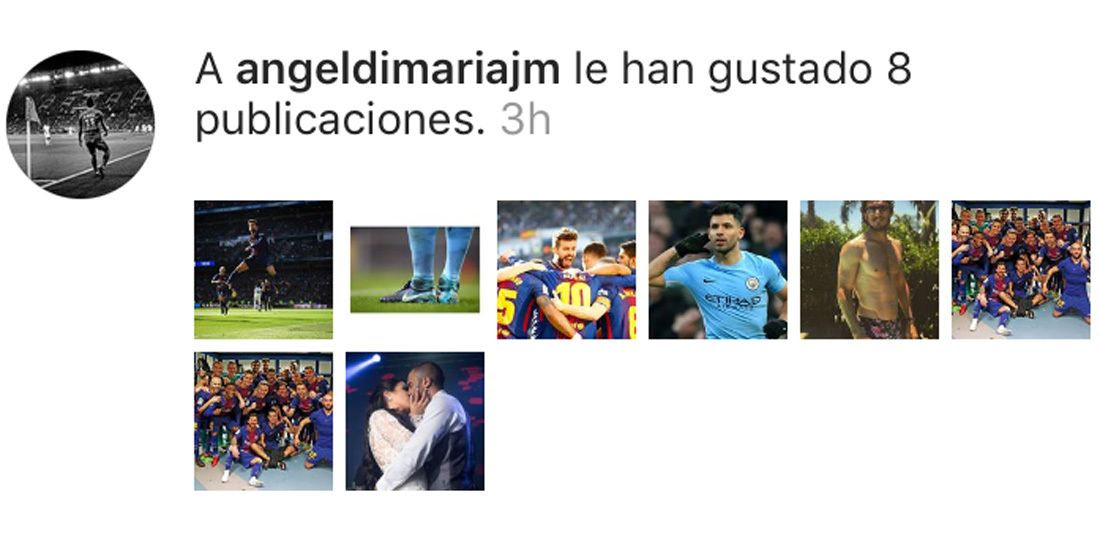Open the team locker-room photo in second row
This screenshot has height=557, width=1100.
(x=264, y=421)
